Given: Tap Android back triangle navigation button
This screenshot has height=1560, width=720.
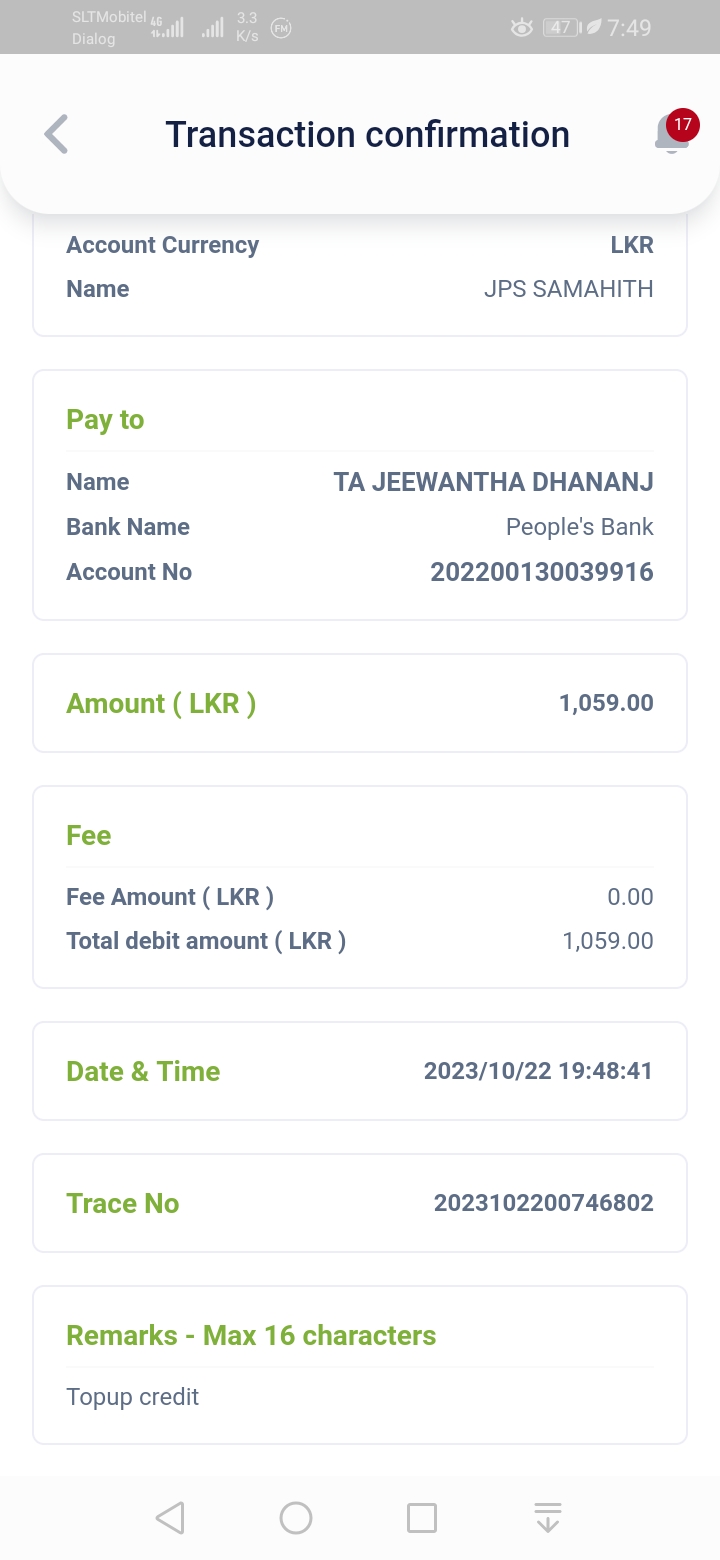Looking at the screenshot, I should pyautogui.click(x=170, y=1517).
